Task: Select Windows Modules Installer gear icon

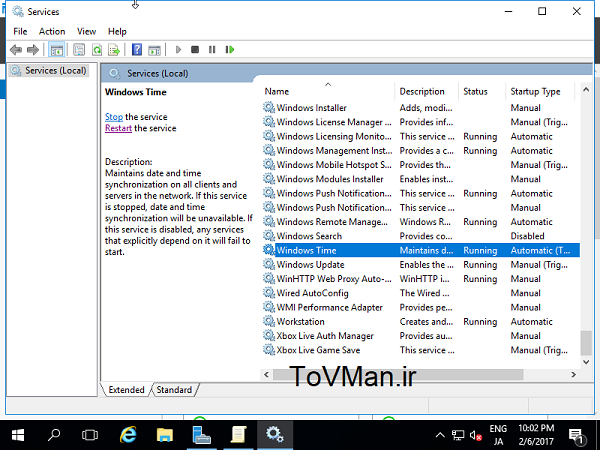Action: click(x=269, y=179)
